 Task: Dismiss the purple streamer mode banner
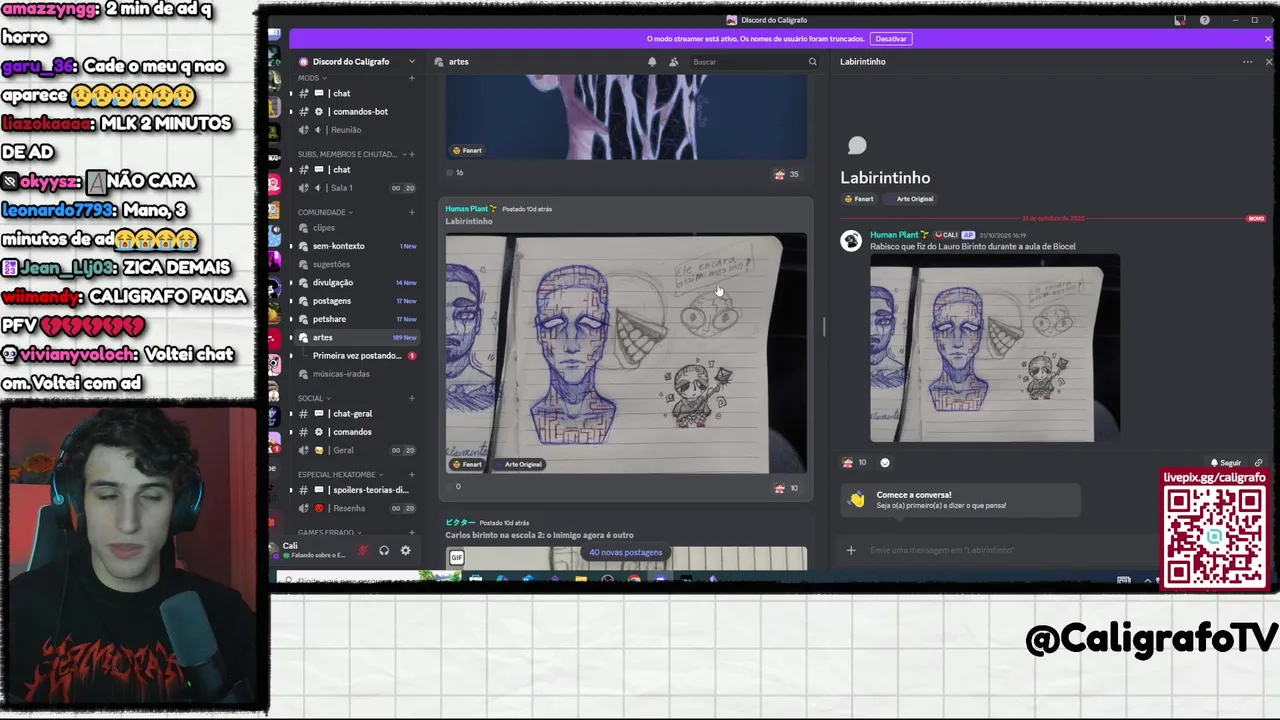pos(1268,39)
